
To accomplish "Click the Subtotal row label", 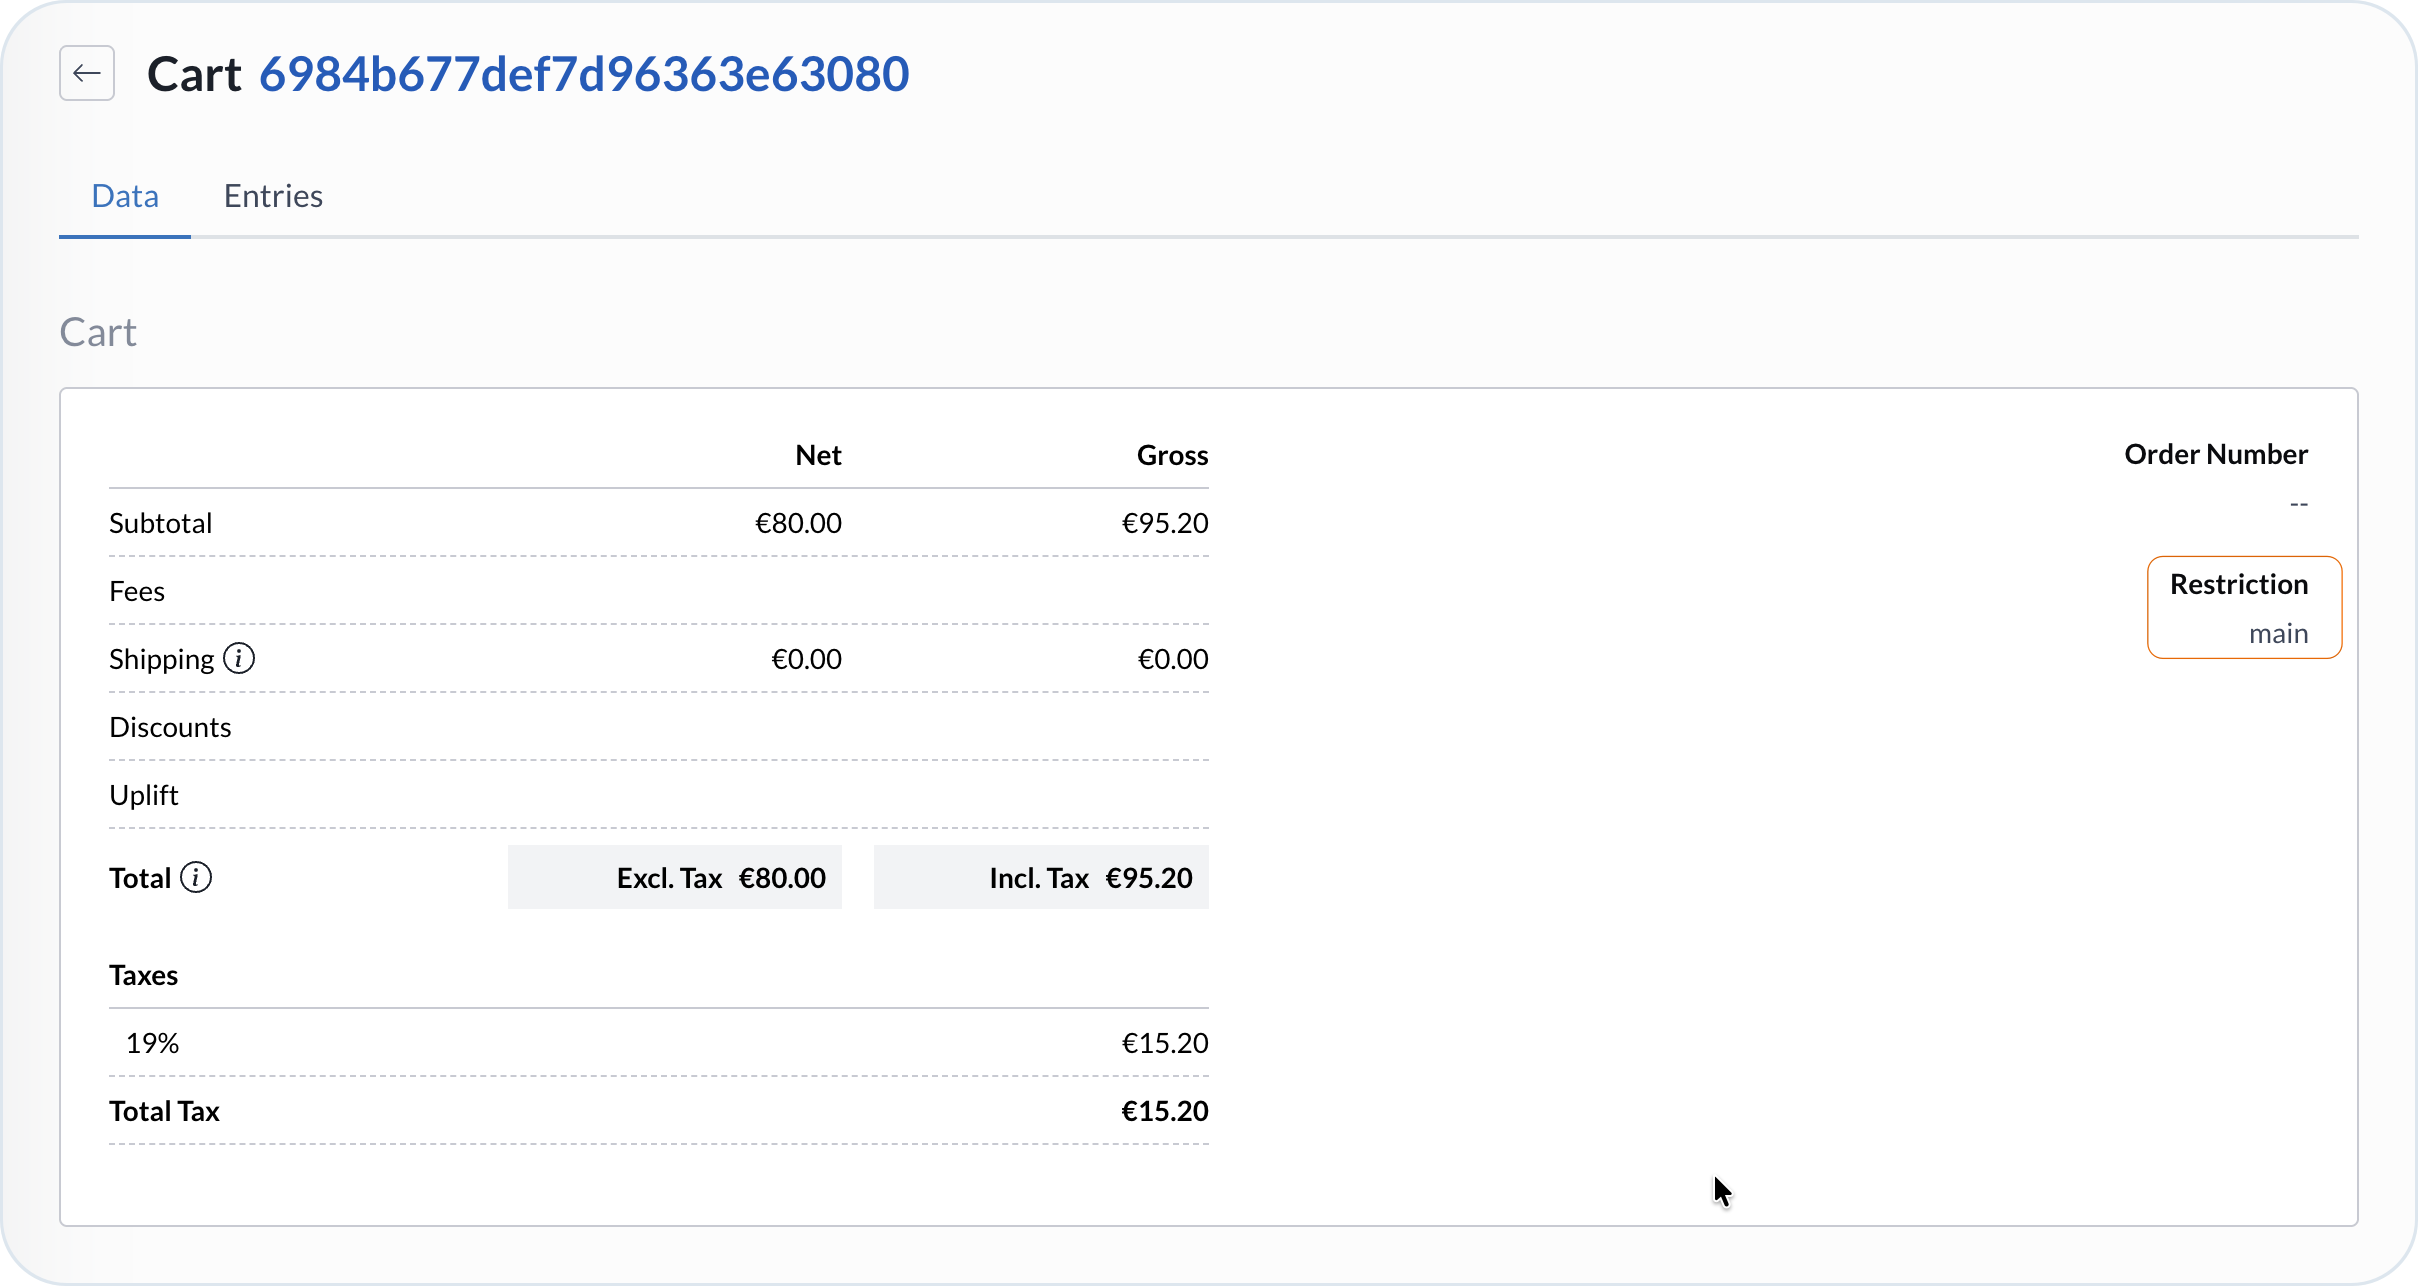I will coord(160,523).
